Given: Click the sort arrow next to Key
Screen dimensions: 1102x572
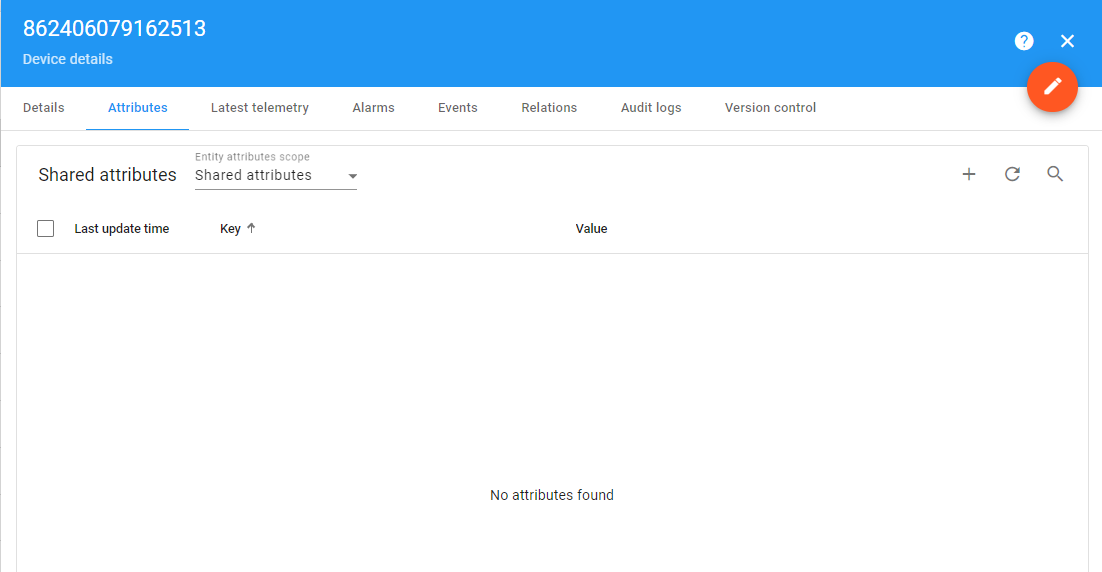Looking at the screenshot, I should click(251, 228).
